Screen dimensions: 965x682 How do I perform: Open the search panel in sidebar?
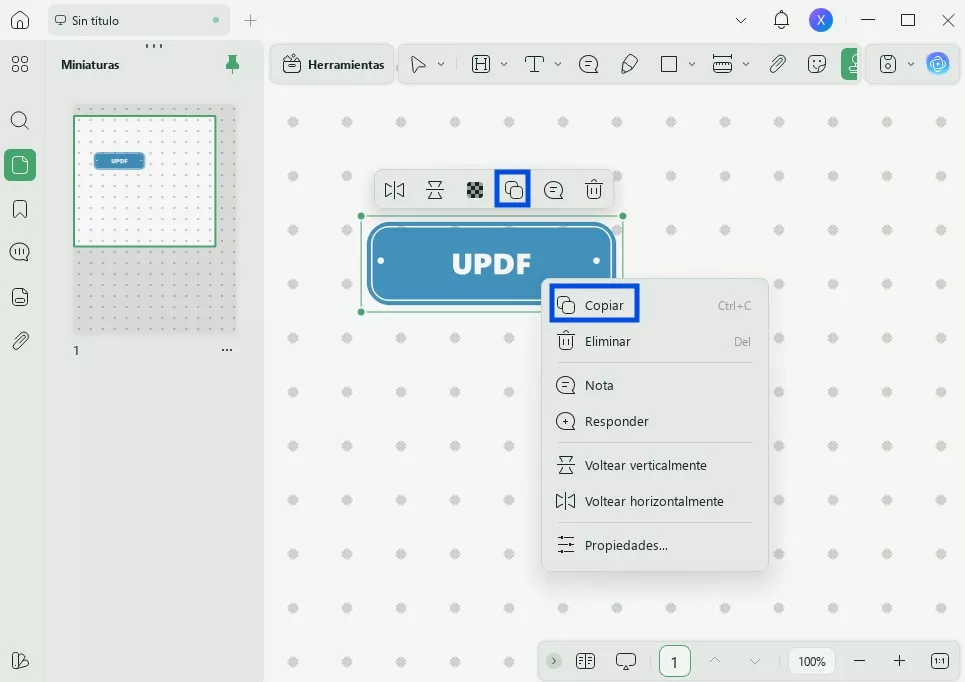[x=20, y=120]
